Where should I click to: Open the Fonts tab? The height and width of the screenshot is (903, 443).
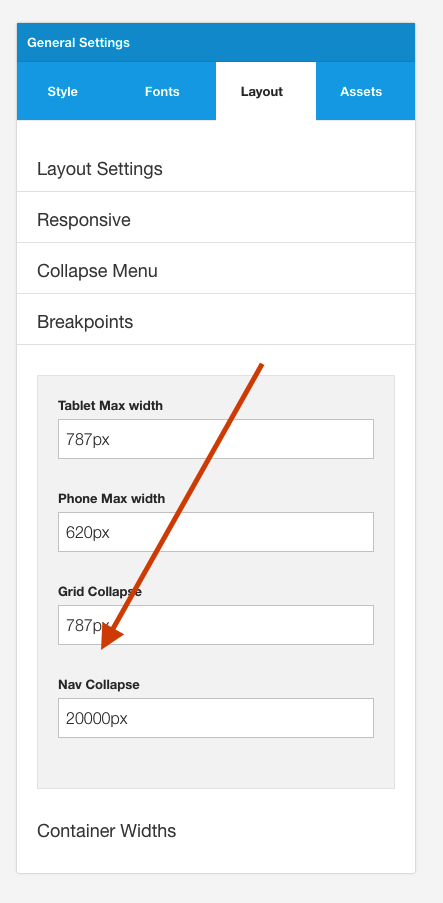pyautogui.click(x=162, y=92)
